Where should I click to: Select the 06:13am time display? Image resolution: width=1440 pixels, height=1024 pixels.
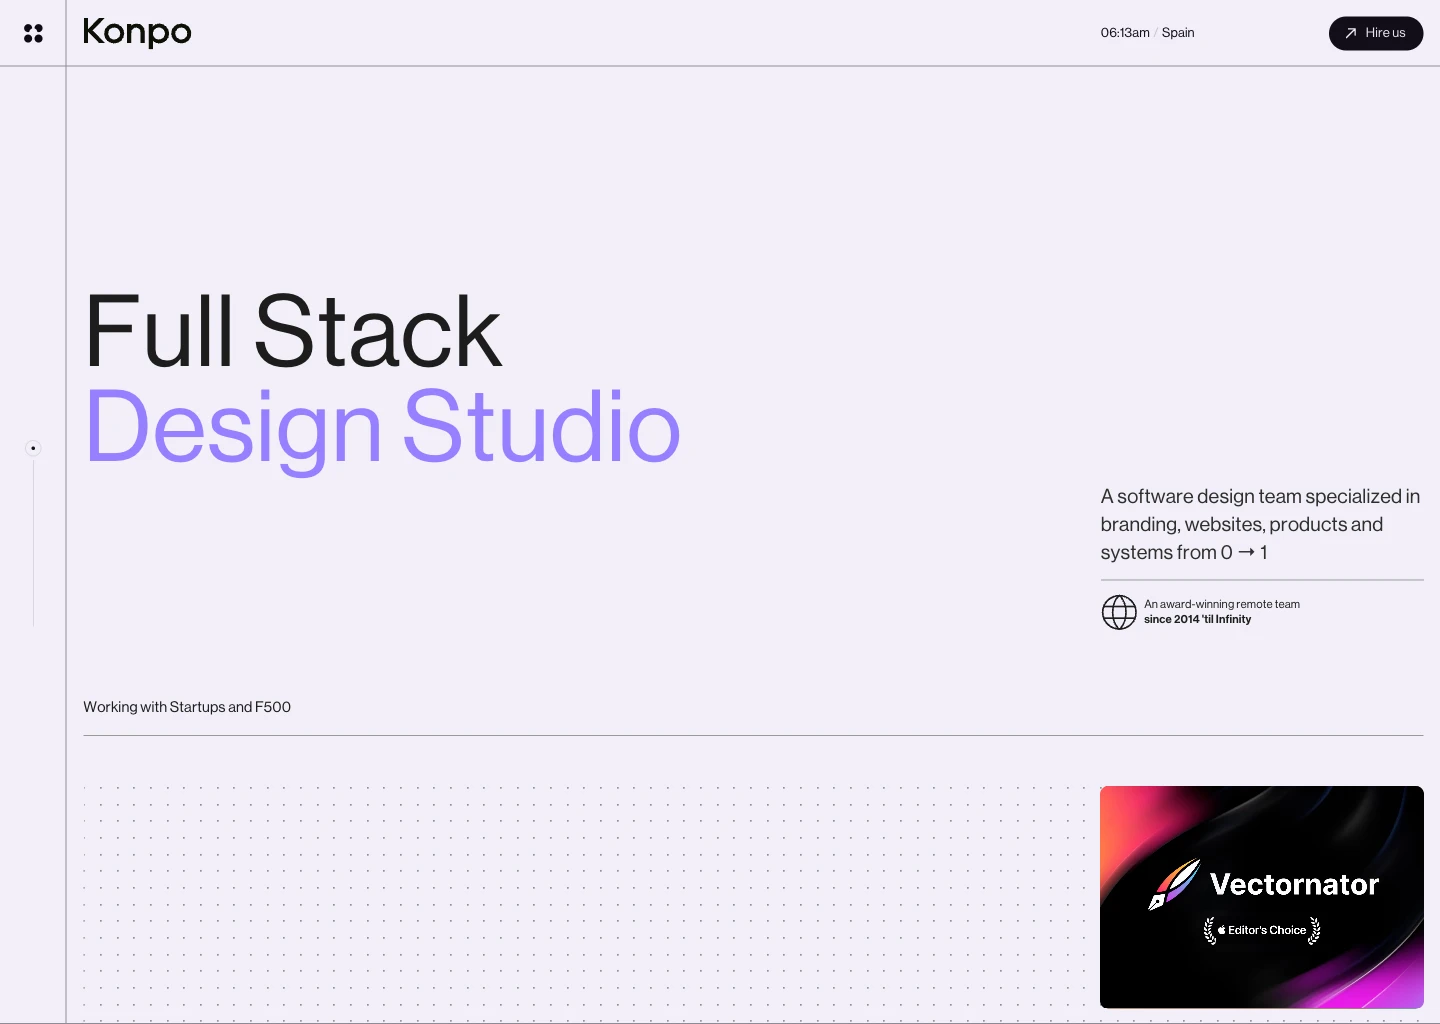point(1124,32)
